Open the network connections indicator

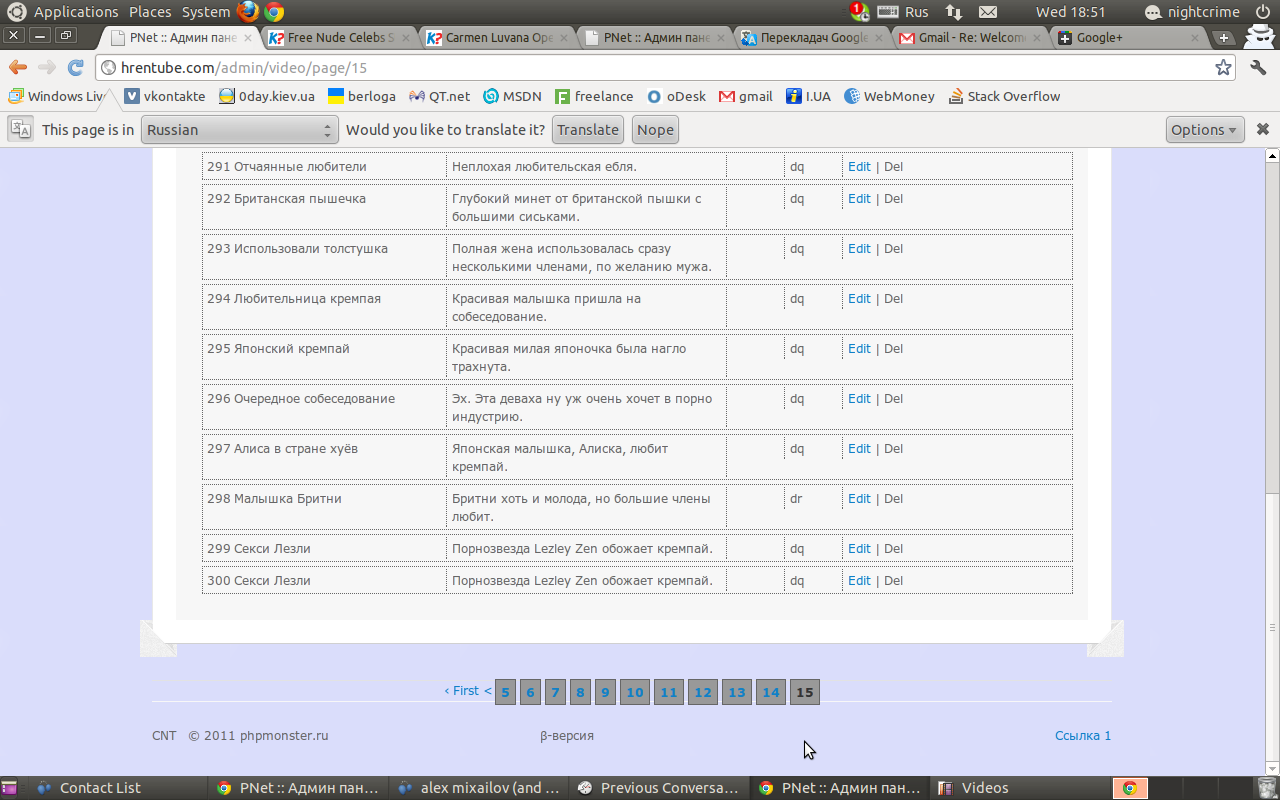(x=954, y=12)
